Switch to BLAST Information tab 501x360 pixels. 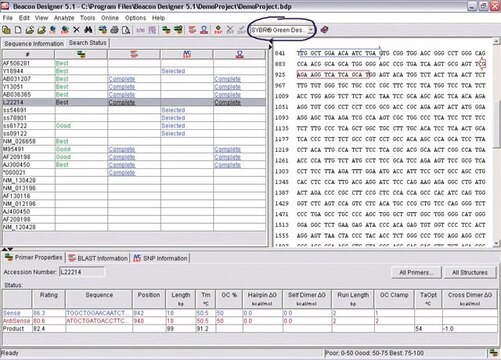[98, 258]
